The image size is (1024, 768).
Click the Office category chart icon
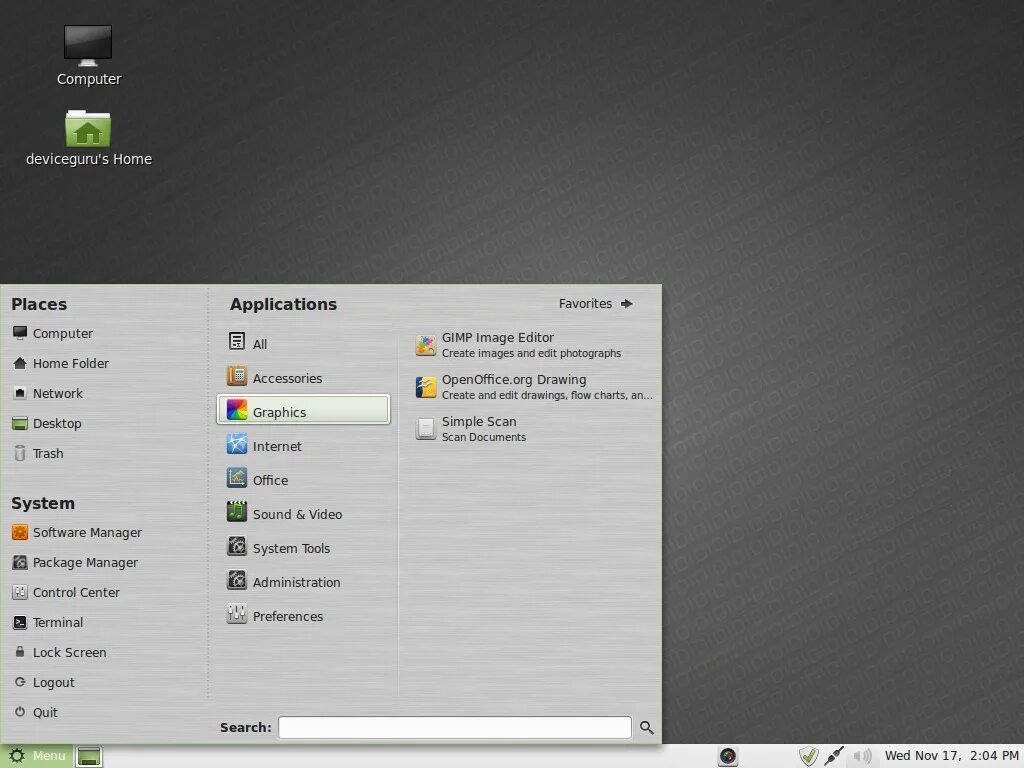[236, 478]
